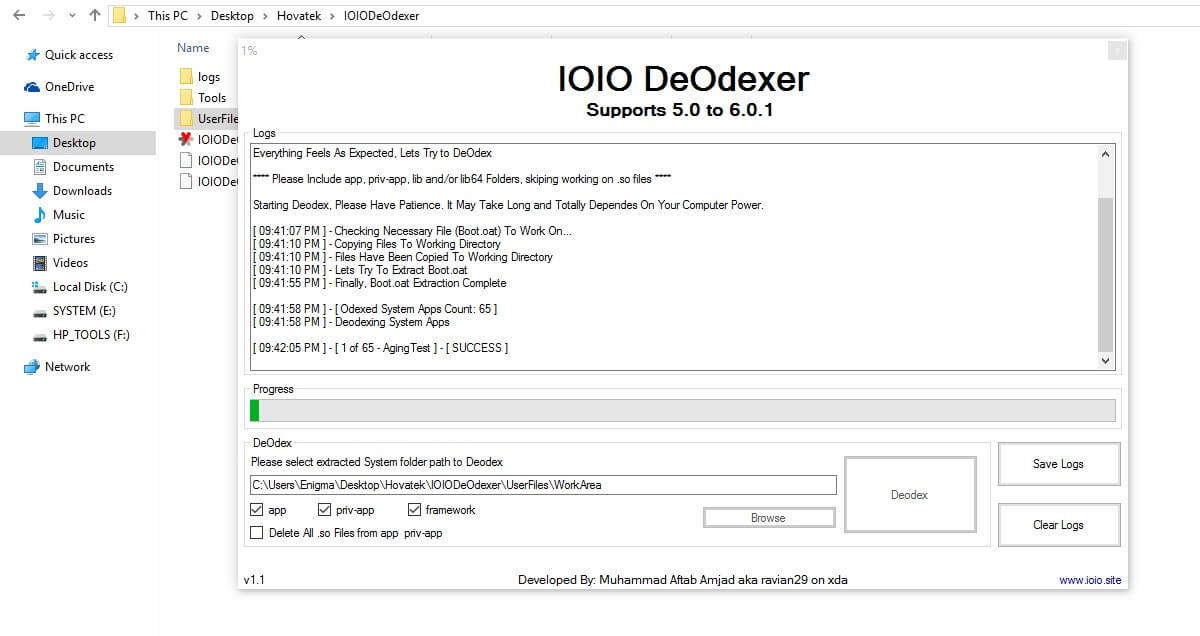This screenshot has width=1200, height=636.
Task: Enable Delete All .so Files checkbox
Action: click(x=257, y=533)
